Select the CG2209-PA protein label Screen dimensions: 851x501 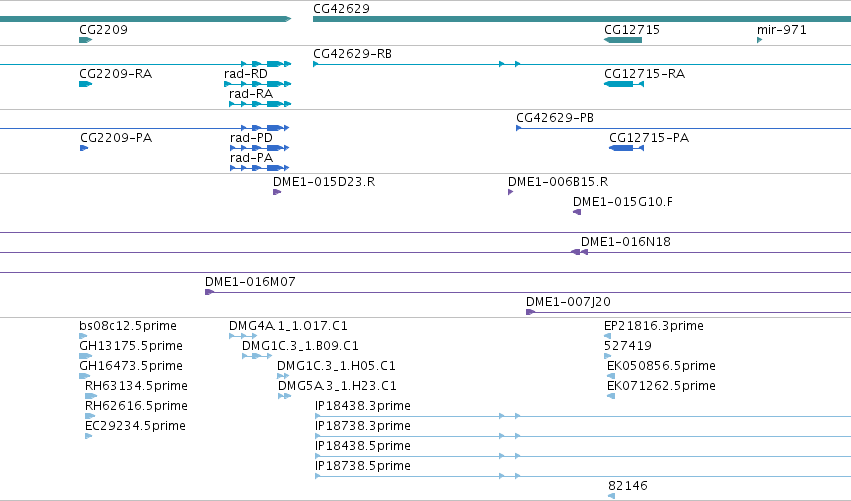[x=116, y=137]
